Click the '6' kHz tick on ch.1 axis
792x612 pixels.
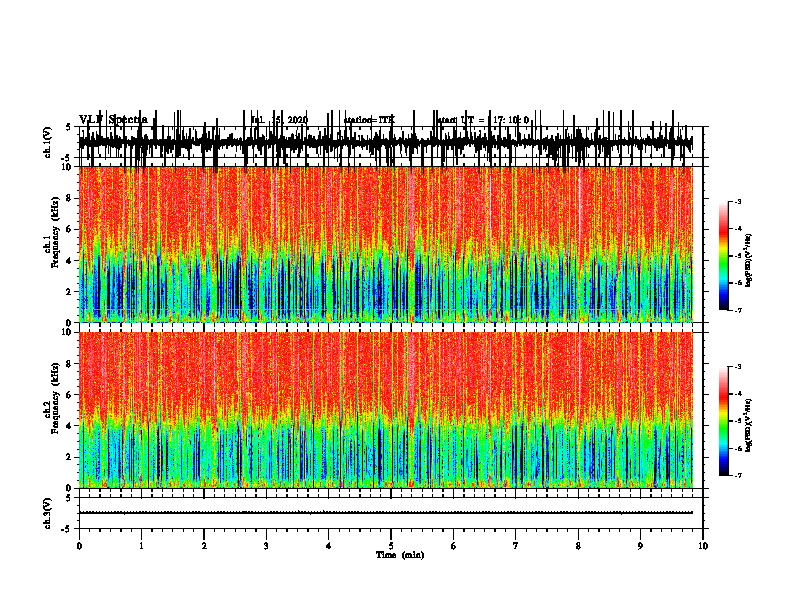click(70, 230)
